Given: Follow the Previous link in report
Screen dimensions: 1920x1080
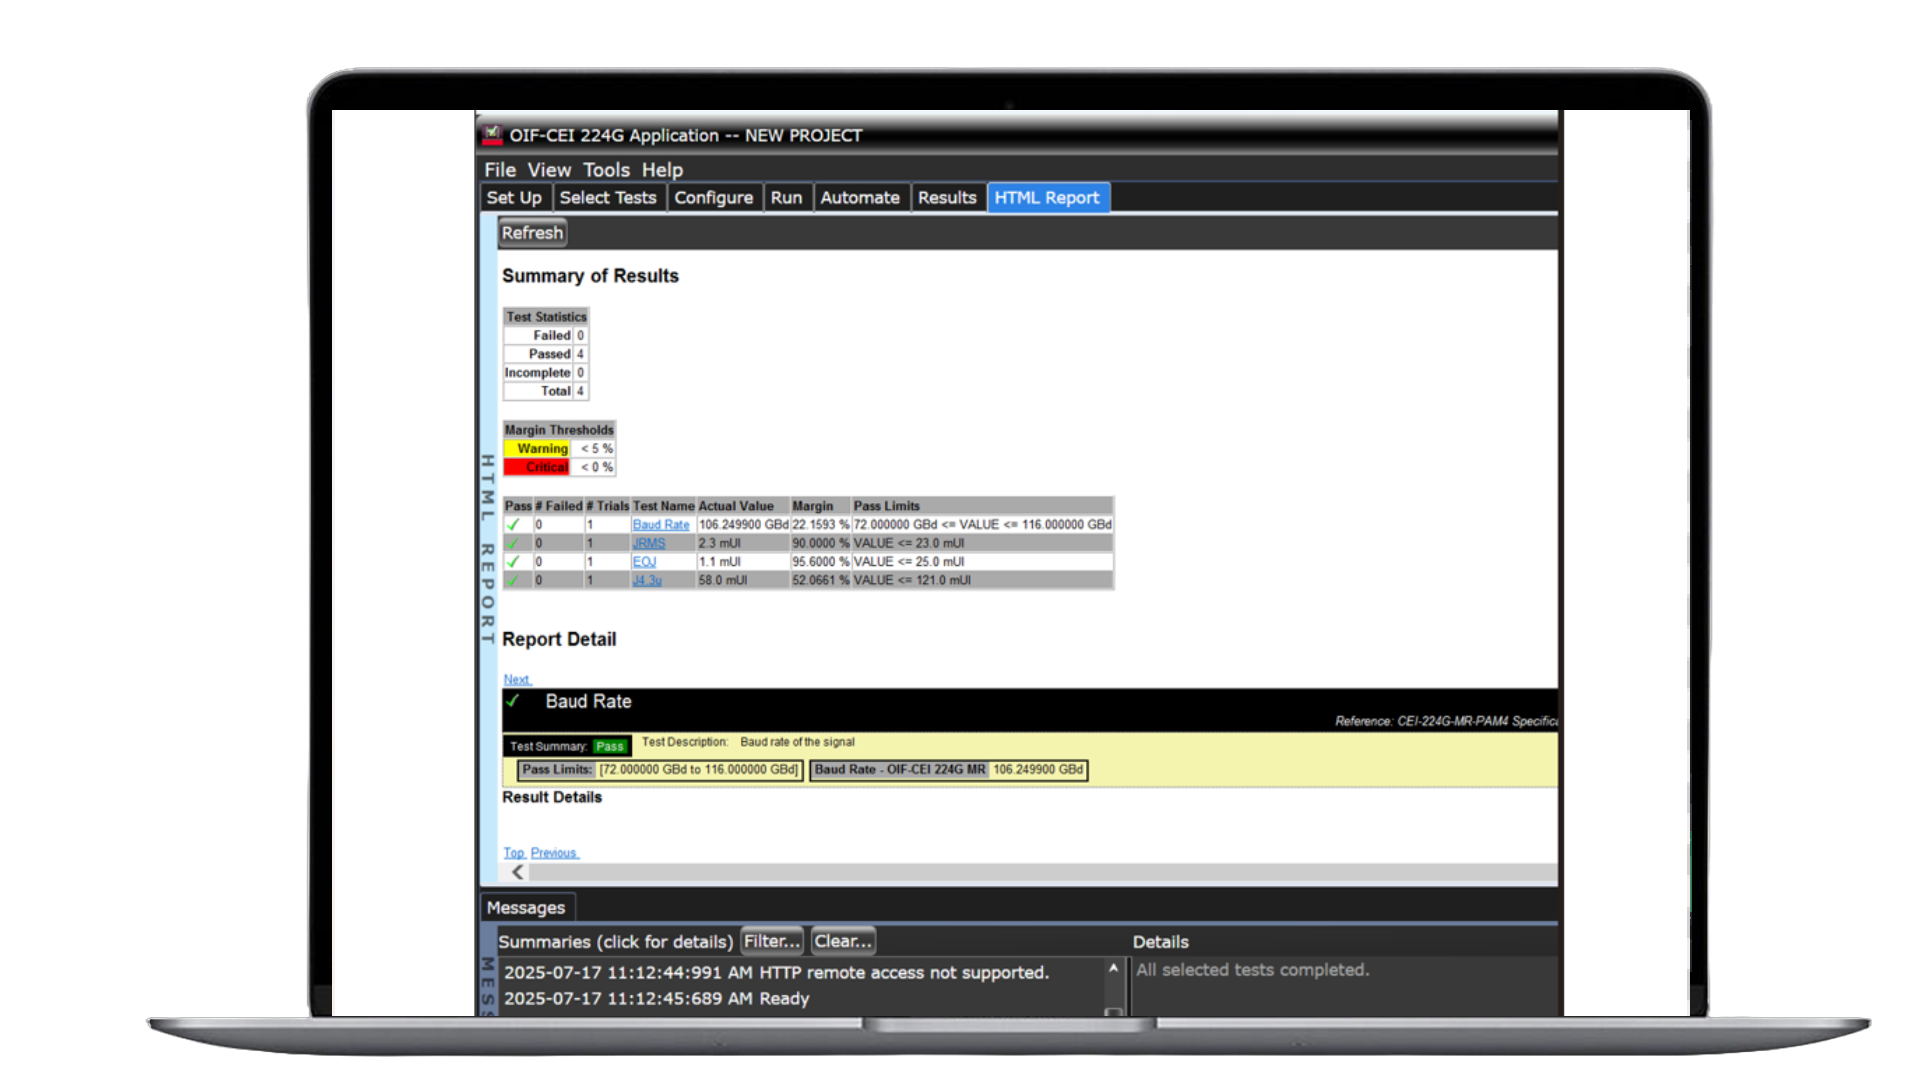Looking at the screenshot, I should [554, 853].
